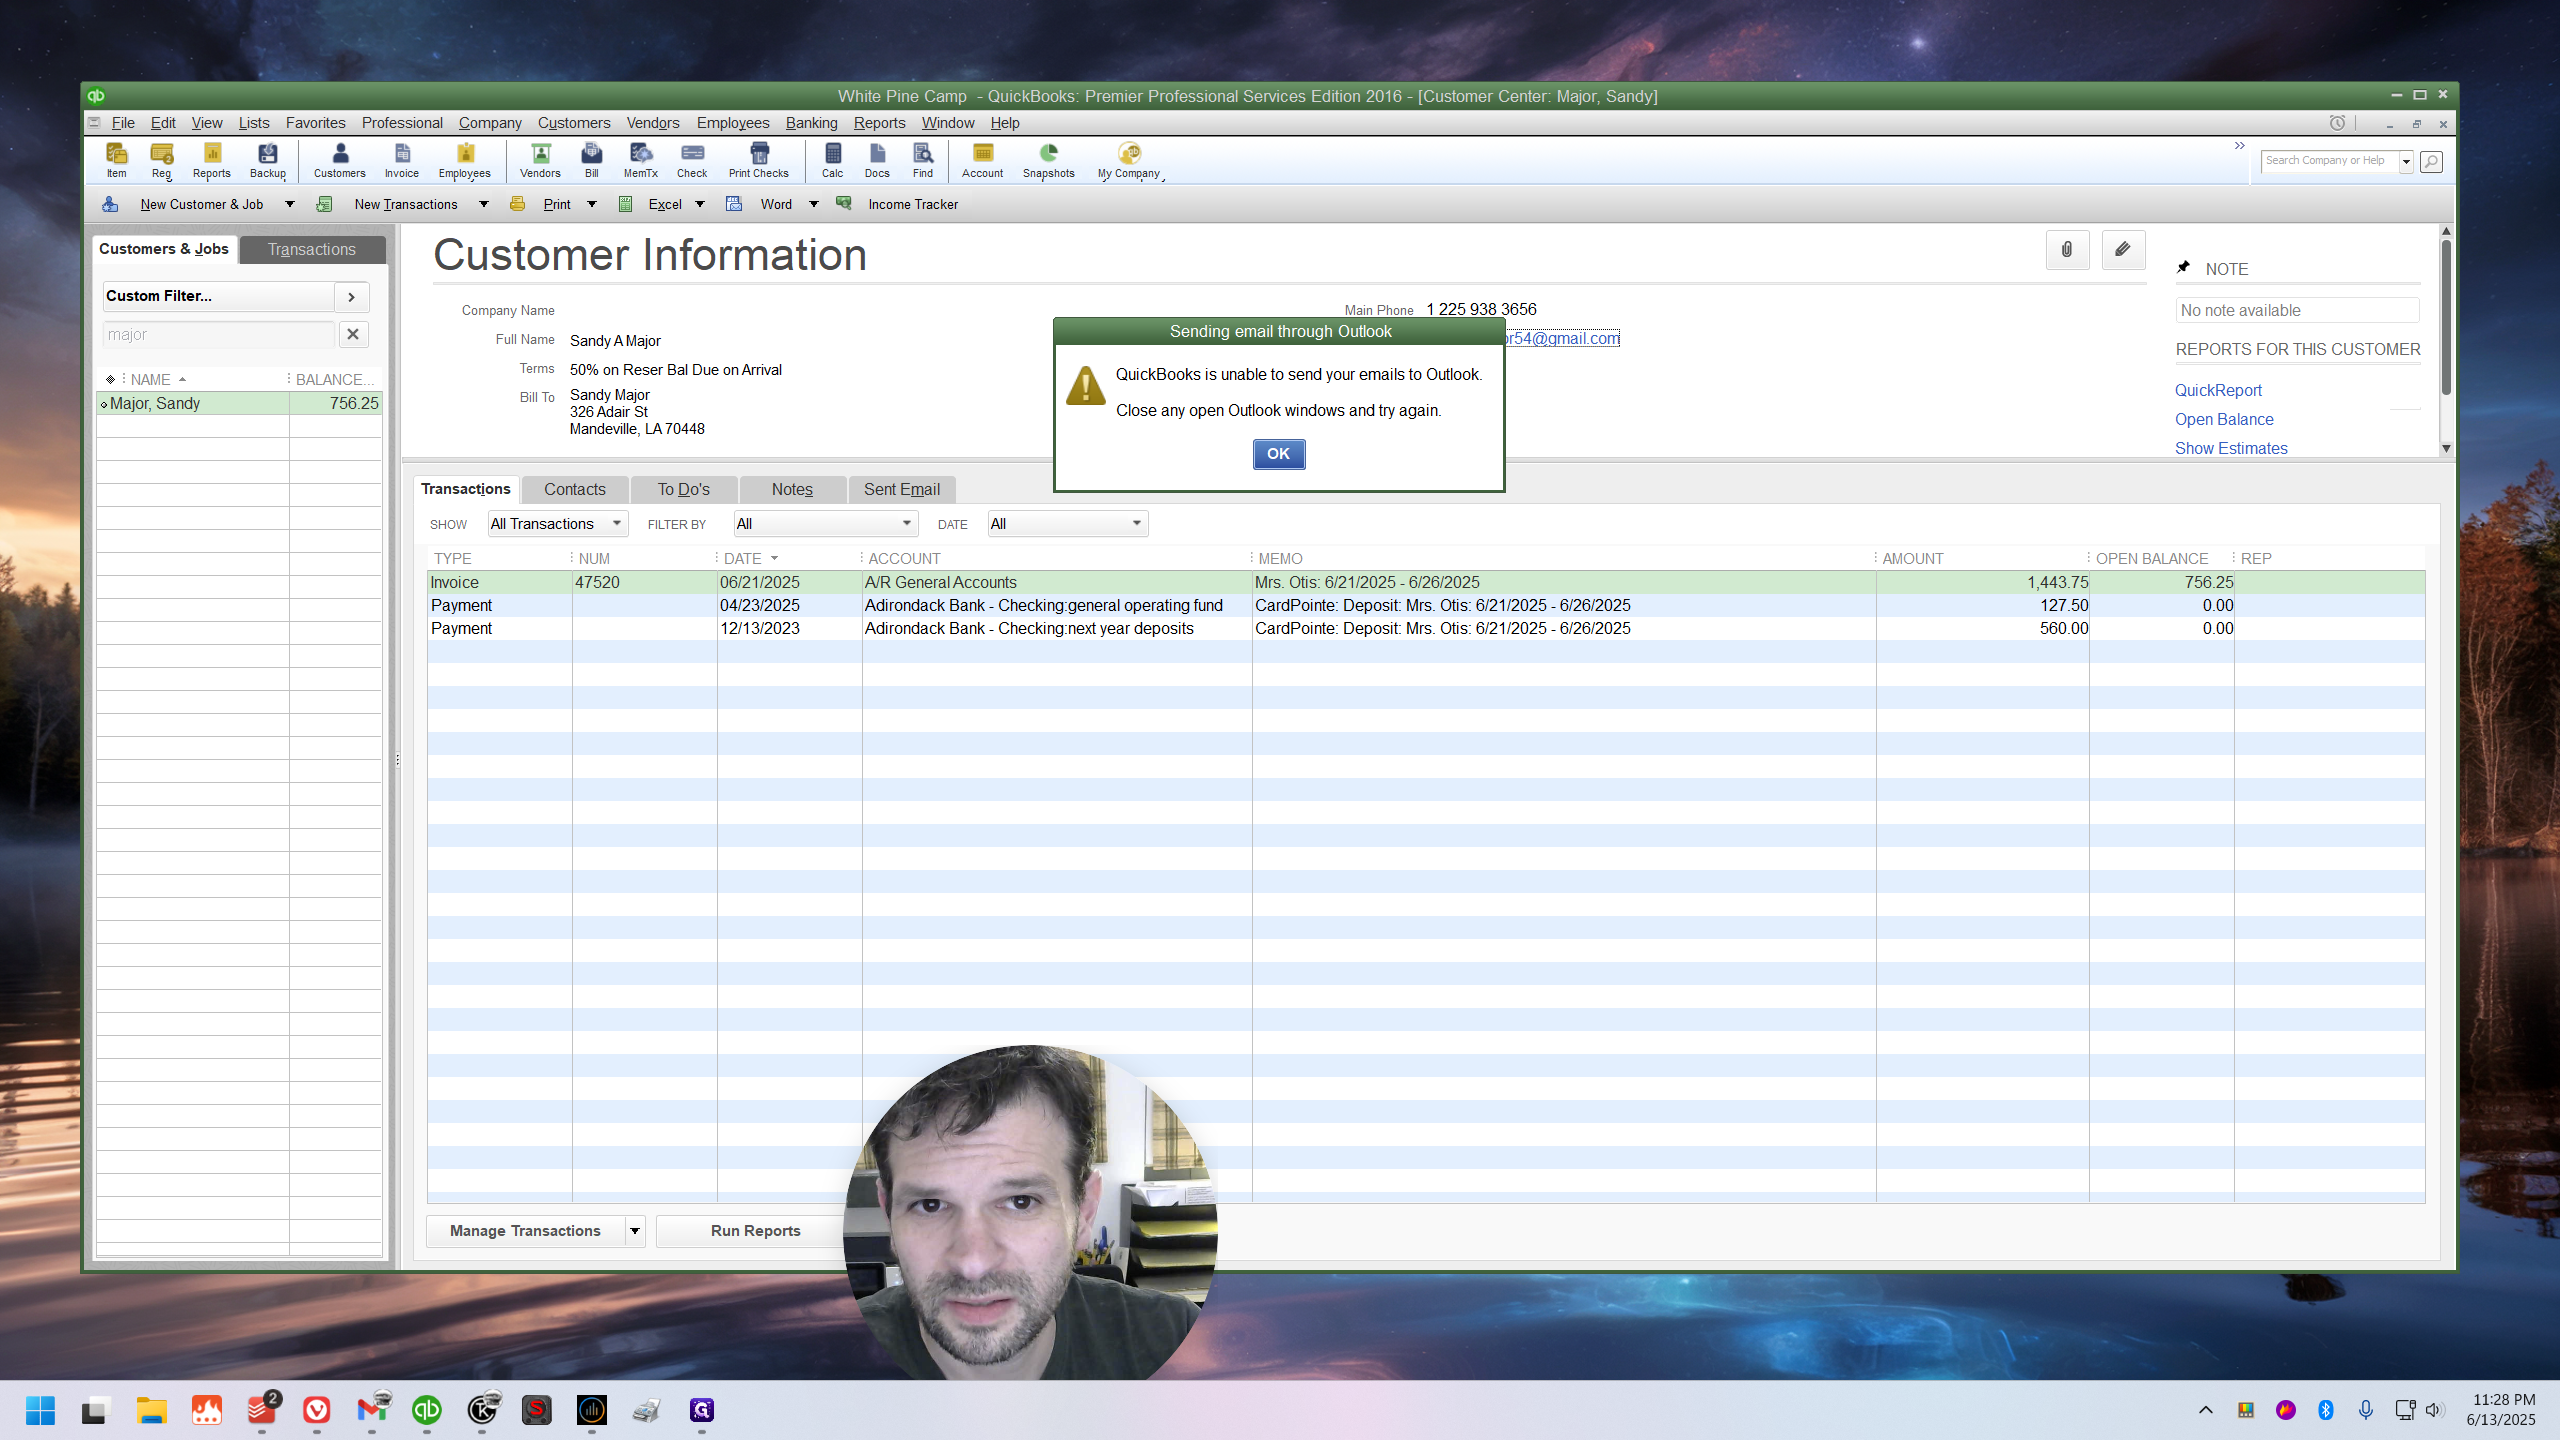Open the Lists menu
The image size is (2560, 1440).
pos(254,123)
